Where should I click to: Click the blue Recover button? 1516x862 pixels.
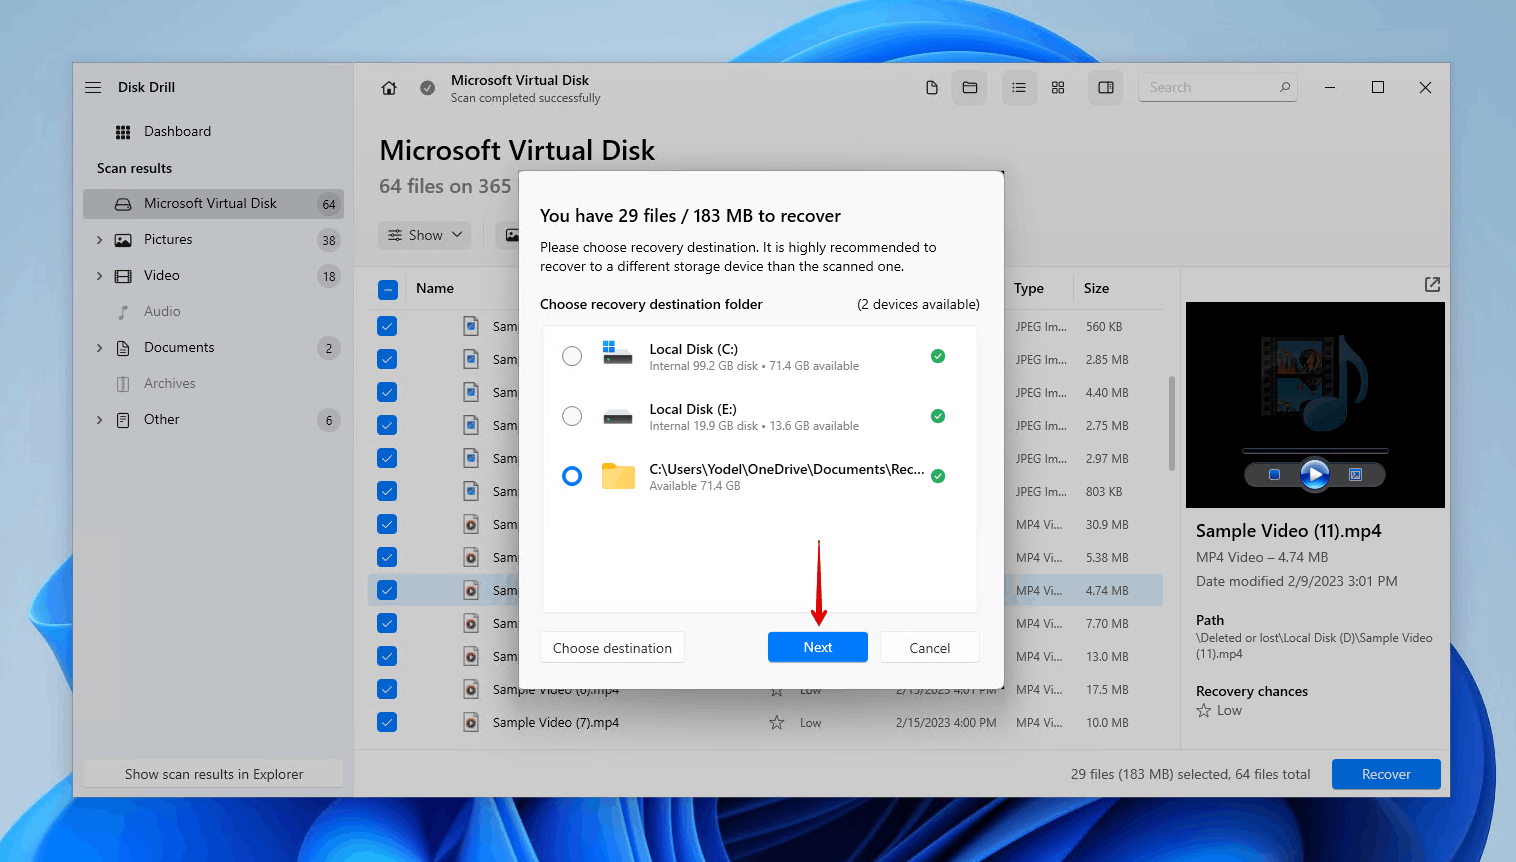coord(1386,774)
